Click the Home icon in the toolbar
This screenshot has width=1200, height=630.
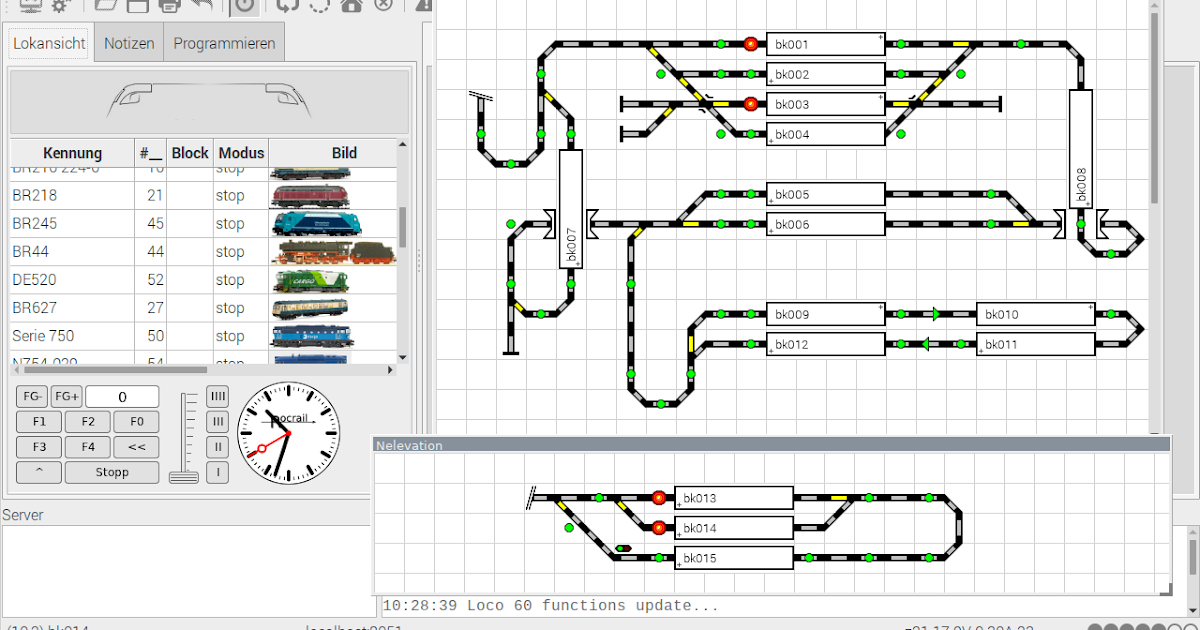click(352, 7)
